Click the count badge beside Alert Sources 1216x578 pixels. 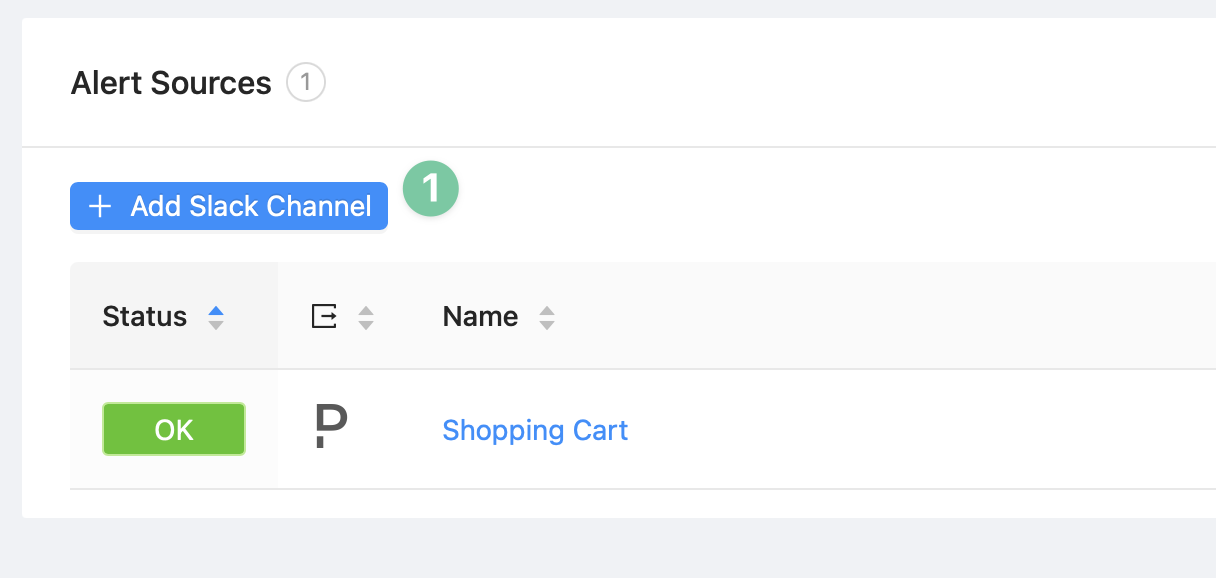(306, 83)
